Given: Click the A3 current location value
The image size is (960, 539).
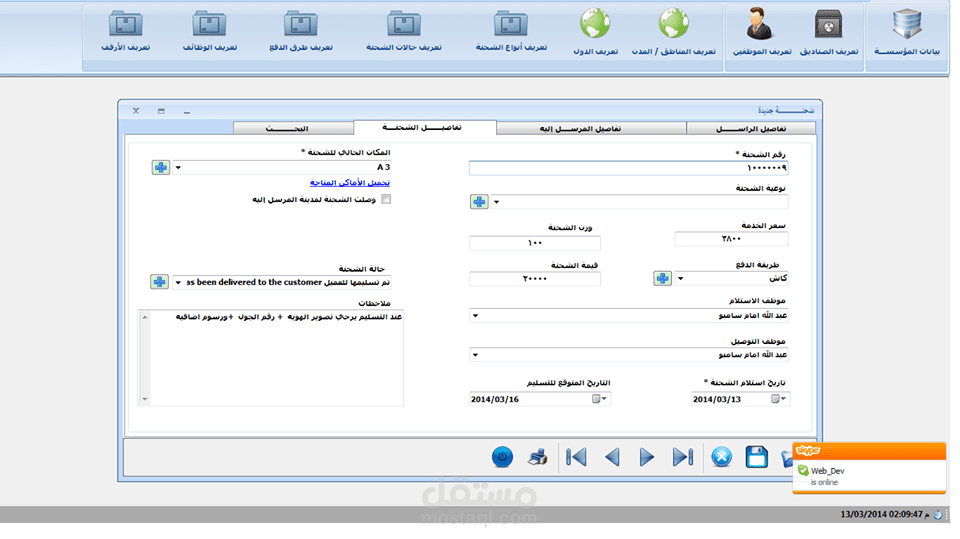Looking at the screenshot, I should tap(383, 167).
